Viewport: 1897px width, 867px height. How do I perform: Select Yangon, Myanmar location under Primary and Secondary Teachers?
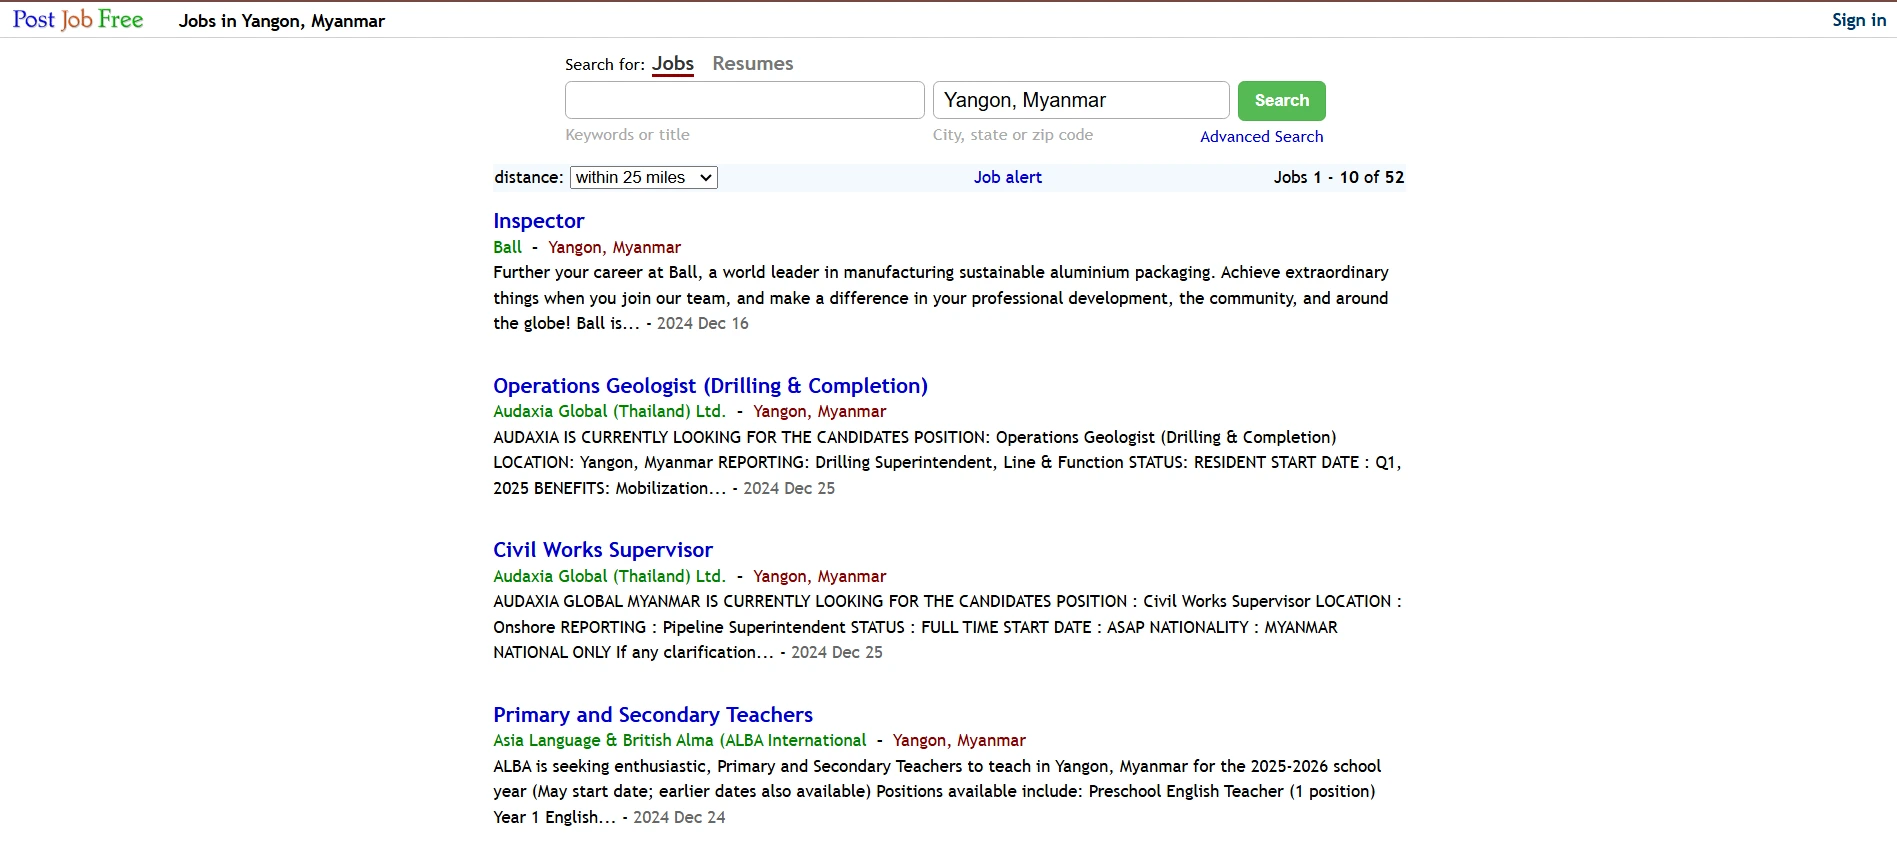pos(960,740)
